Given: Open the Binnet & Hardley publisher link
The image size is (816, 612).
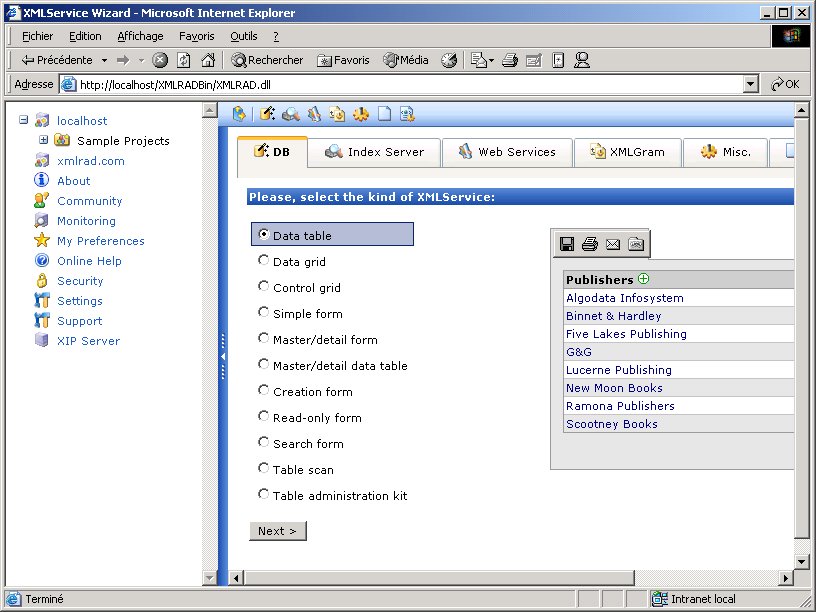Looking at the screenshot, I should [x=613, y=316].
